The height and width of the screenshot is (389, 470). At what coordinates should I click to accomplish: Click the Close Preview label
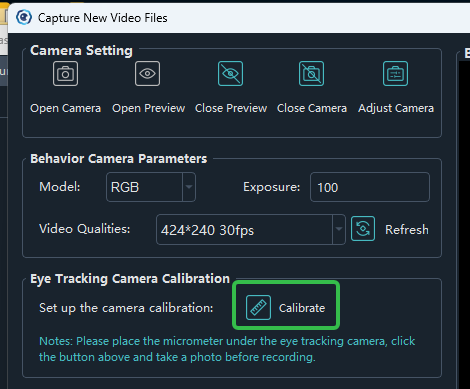click(231, 108)
